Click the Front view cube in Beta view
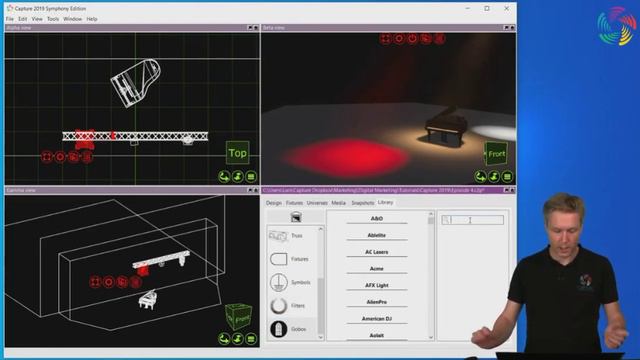 coord(496,153)
